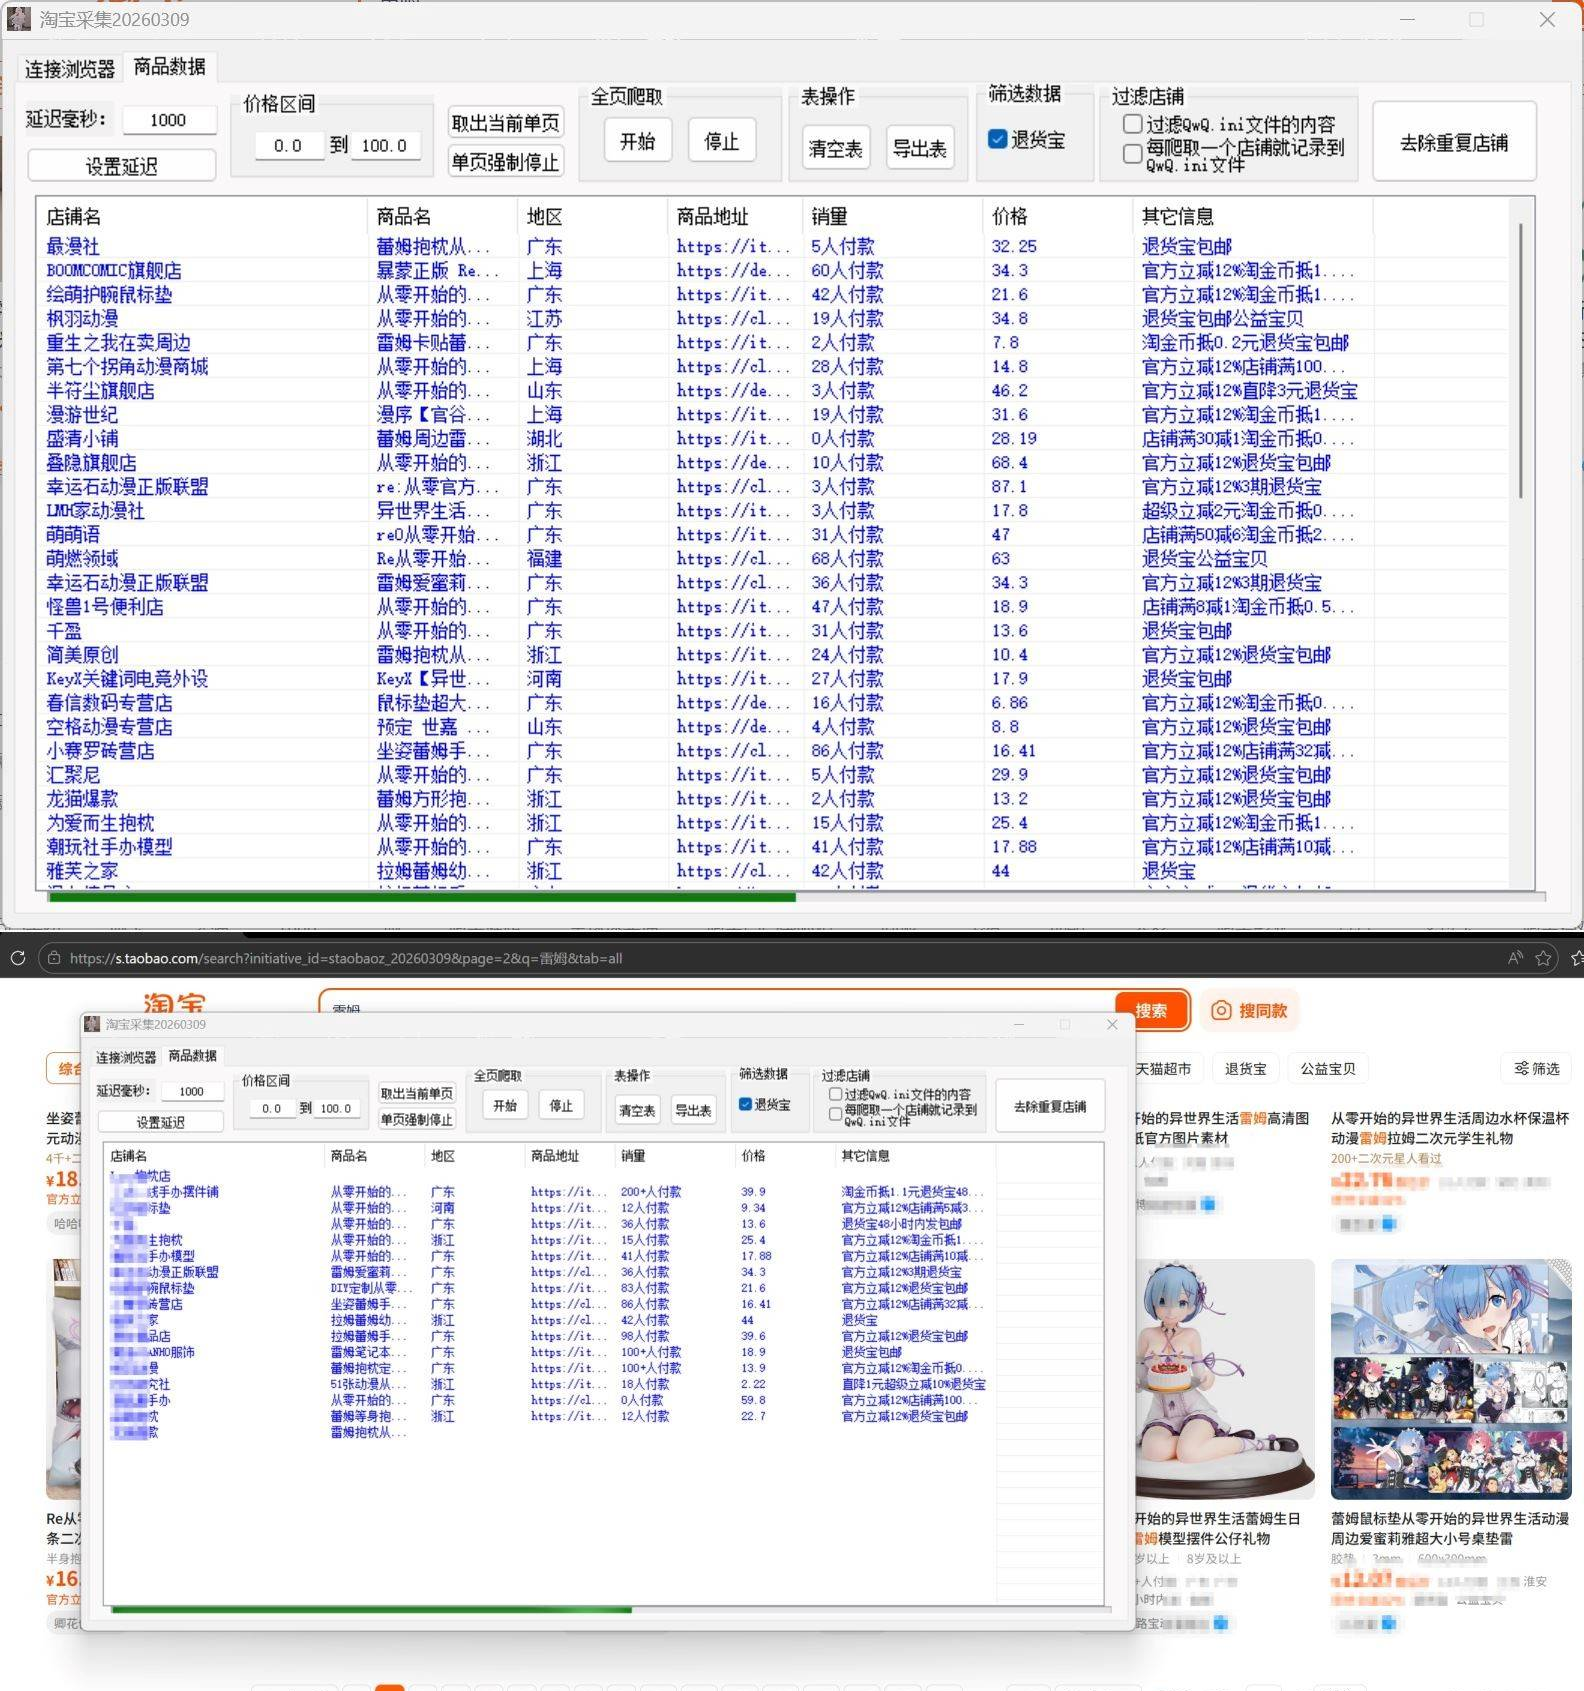
Task: Click the app icon in small window title bar
Action: (92, 1024)
